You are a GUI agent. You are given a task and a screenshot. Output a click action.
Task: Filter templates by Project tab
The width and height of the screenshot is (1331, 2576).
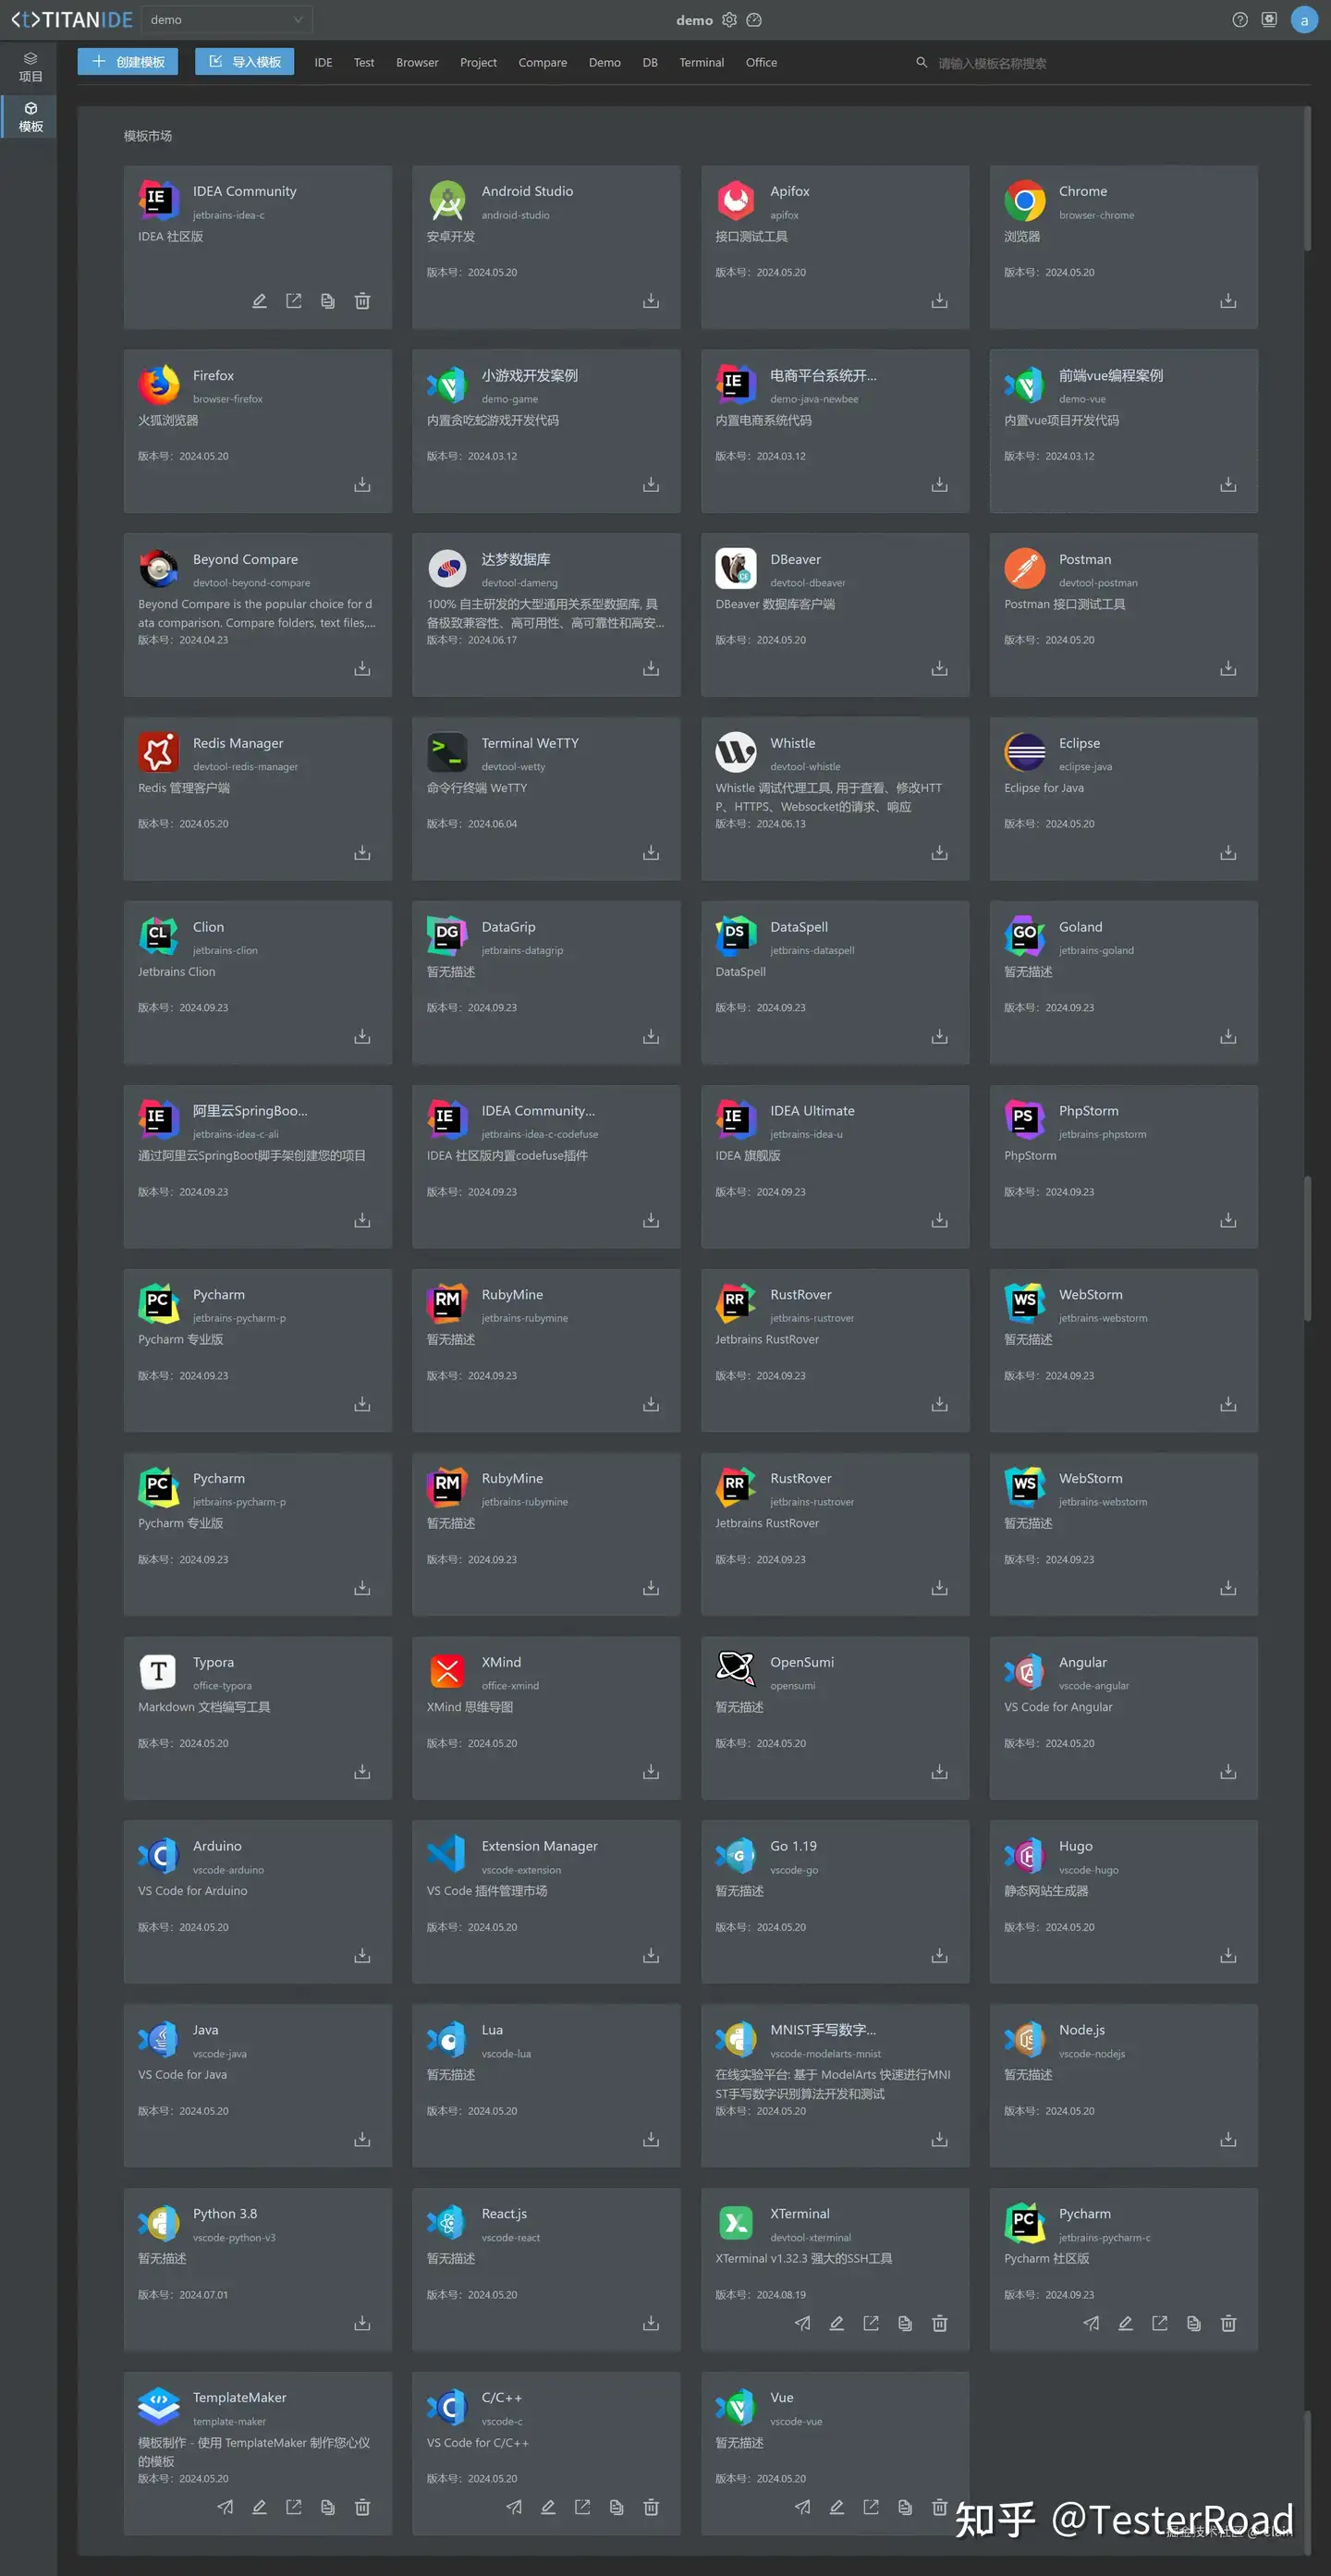(478, 63)
